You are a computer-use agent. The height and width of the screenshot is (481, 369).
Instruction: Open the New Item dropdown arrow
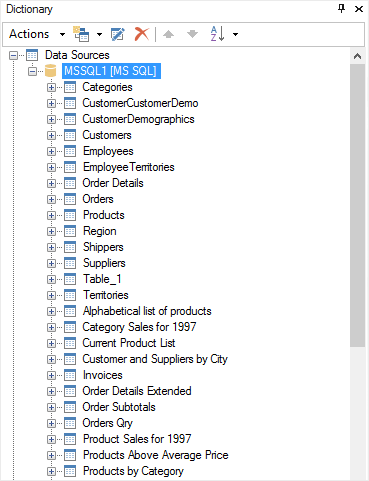(99, 34)
